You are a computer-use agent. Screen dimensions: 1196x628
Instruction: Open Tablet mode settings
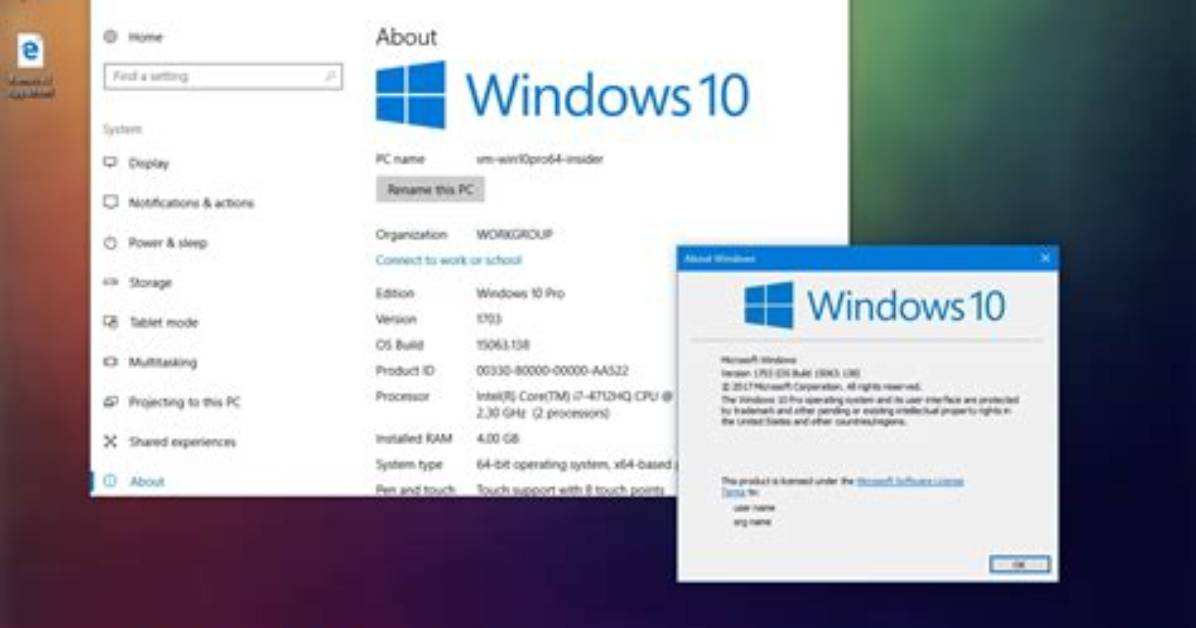coord(163,322)
